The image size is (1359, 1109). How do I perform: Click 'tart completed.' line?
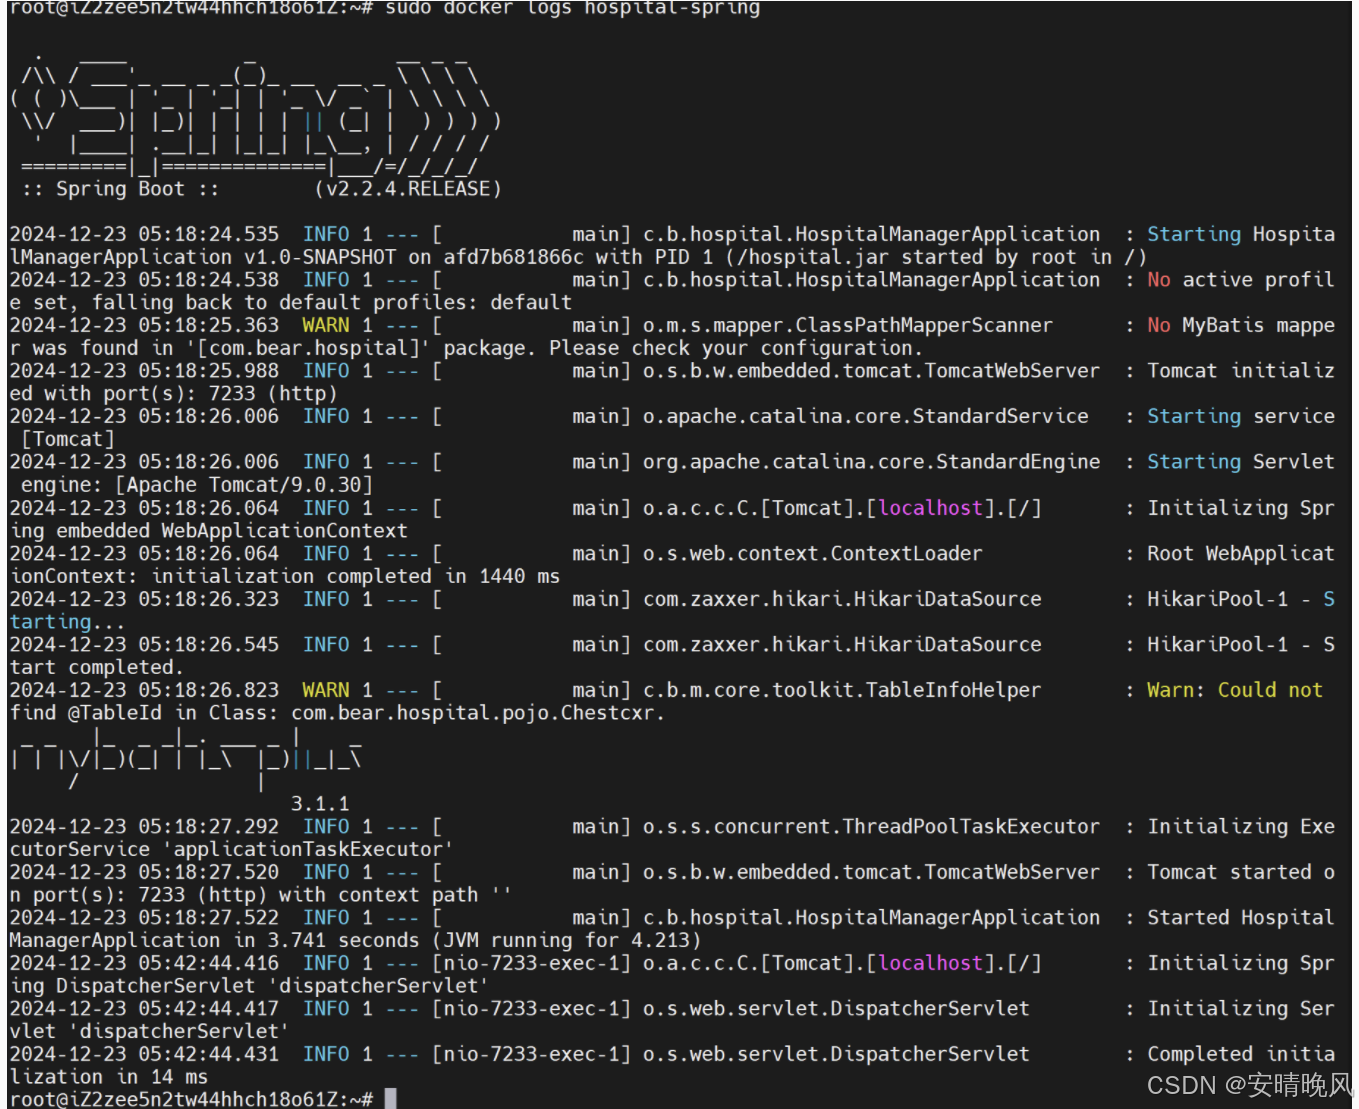tap(96, 667)
